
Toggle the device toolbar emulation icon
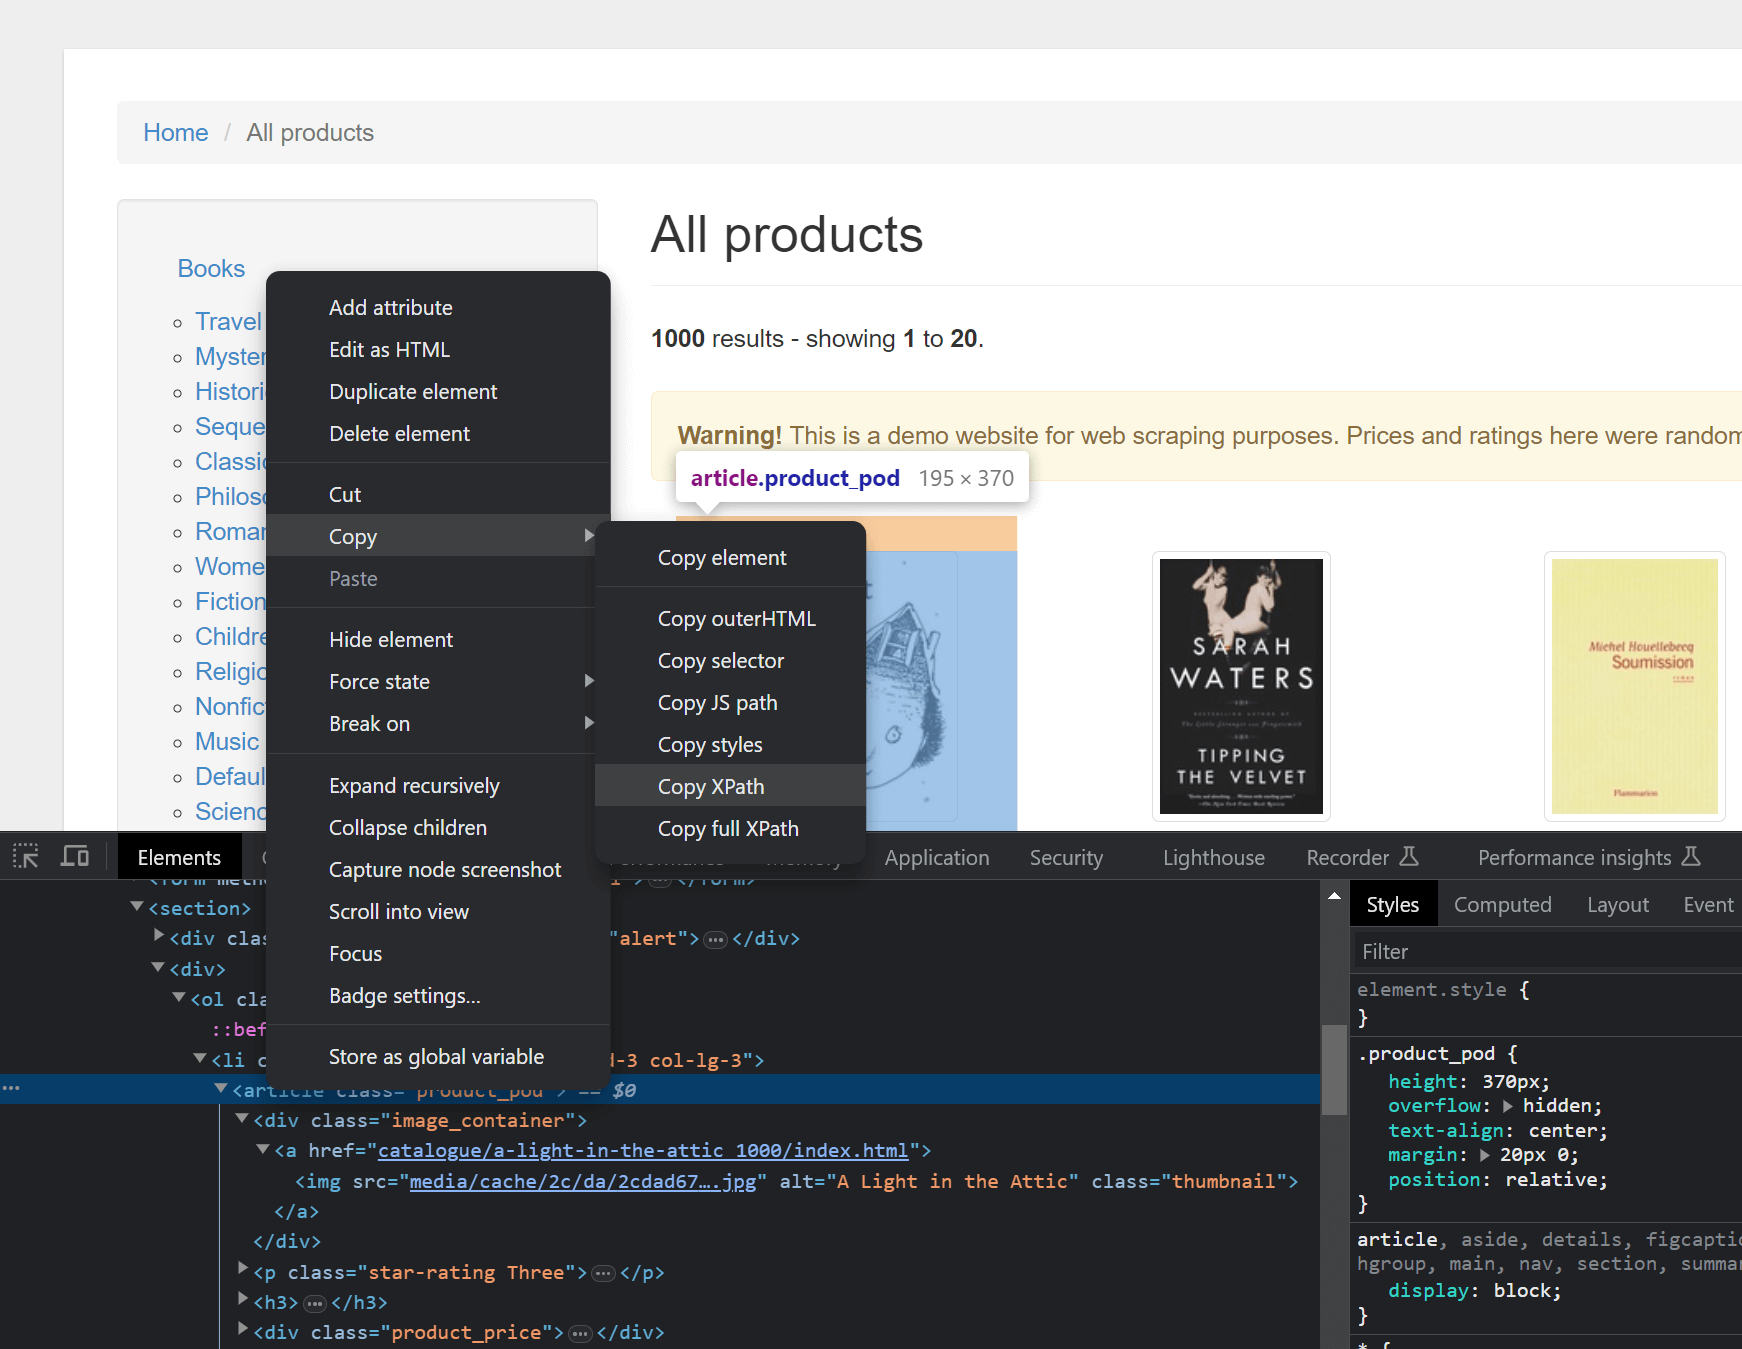[x=75, y=856]
